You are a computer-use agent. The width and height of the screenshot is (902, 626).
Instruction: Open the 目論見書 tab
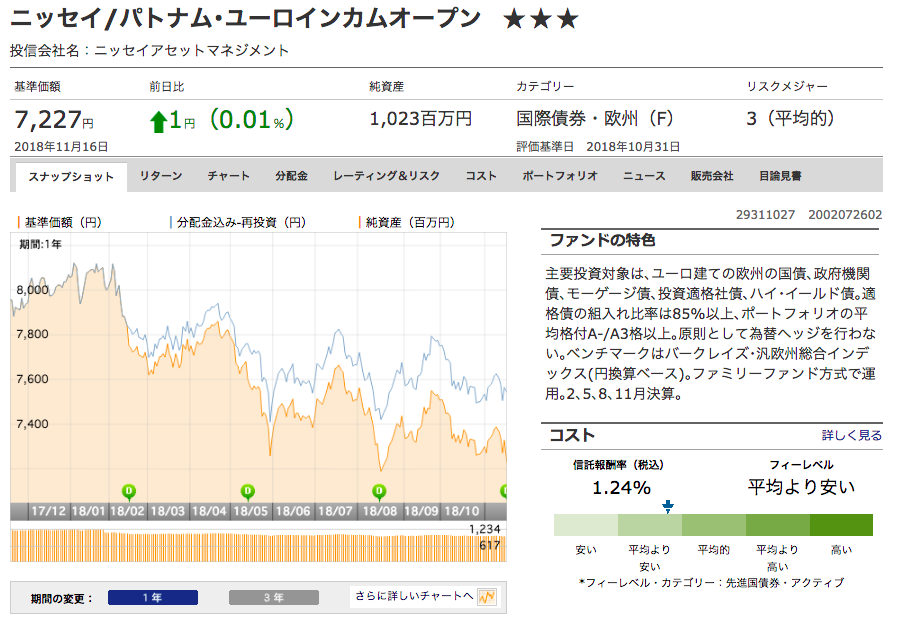(780, 176)
